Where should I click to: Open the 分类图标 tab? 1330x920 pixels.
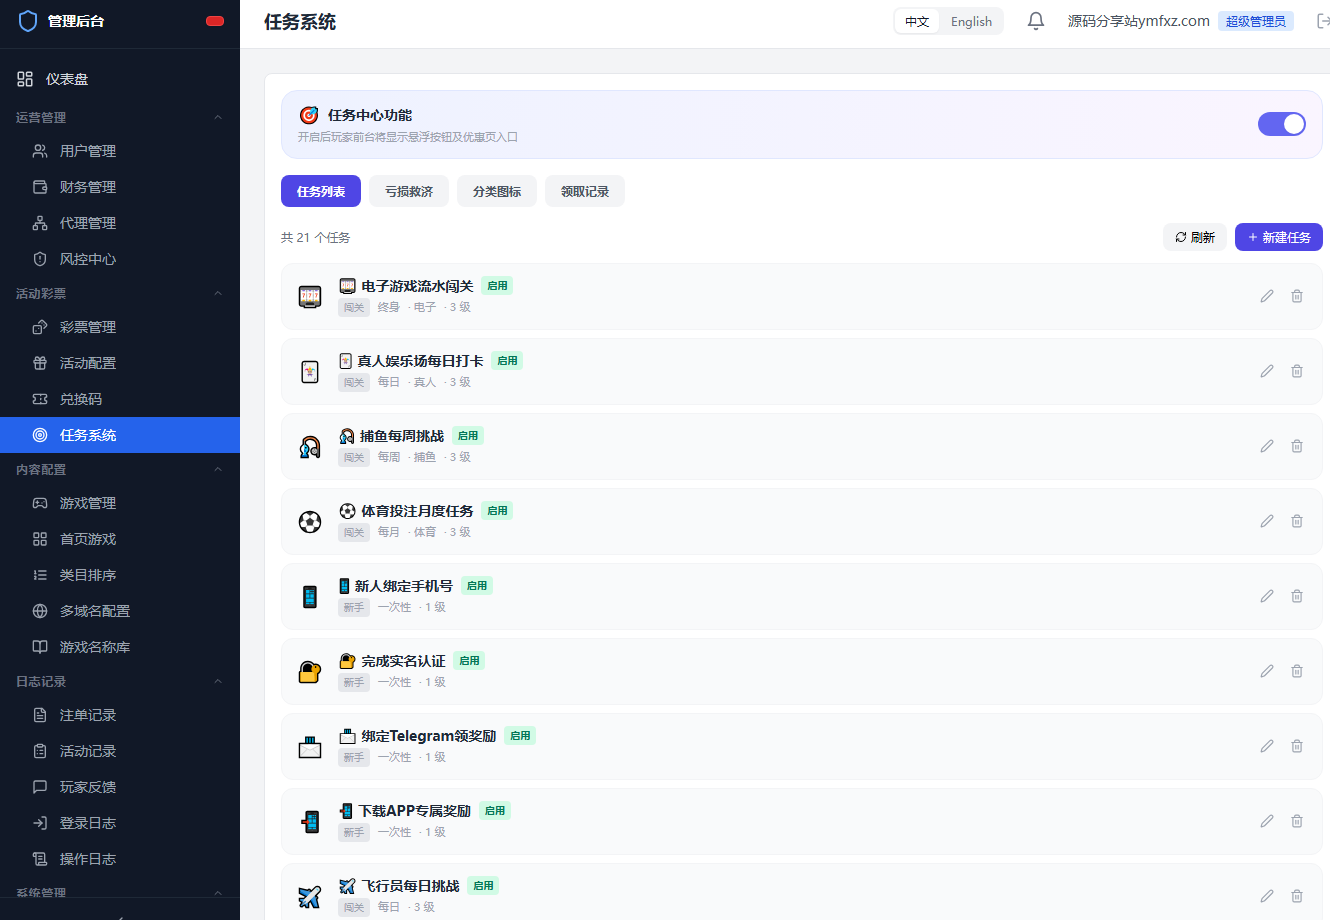(497, 191)
